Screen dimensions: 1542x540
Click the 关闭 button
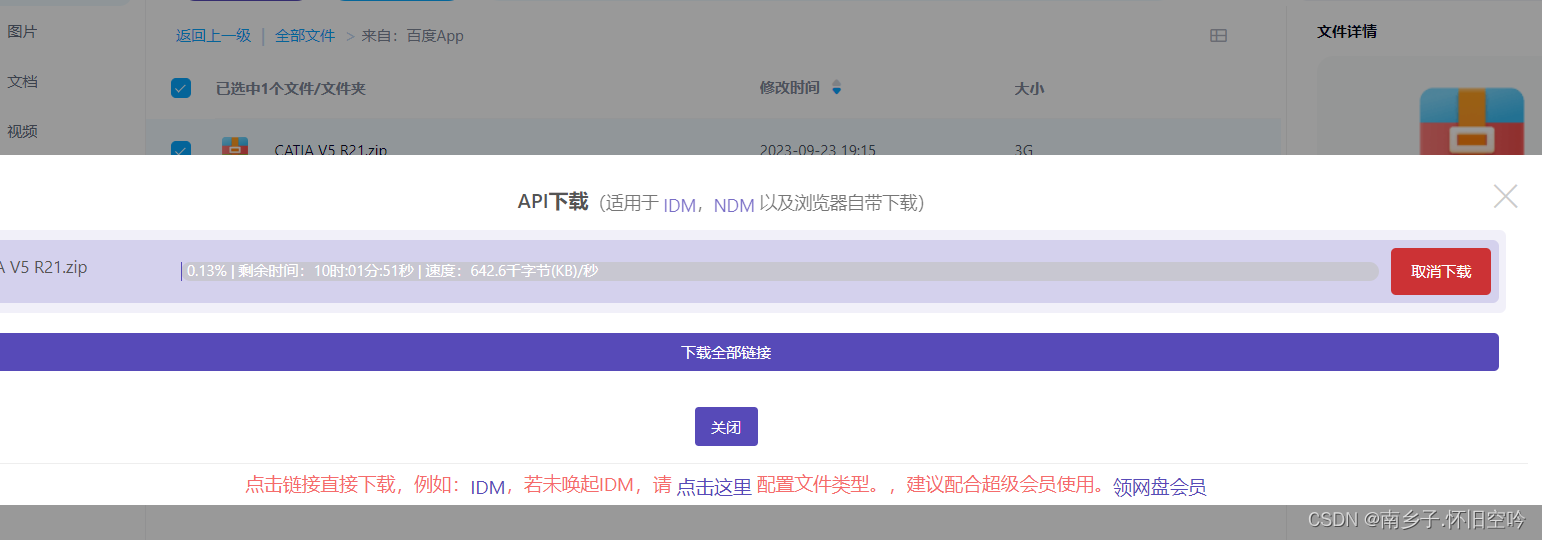[x=726, y=427]
